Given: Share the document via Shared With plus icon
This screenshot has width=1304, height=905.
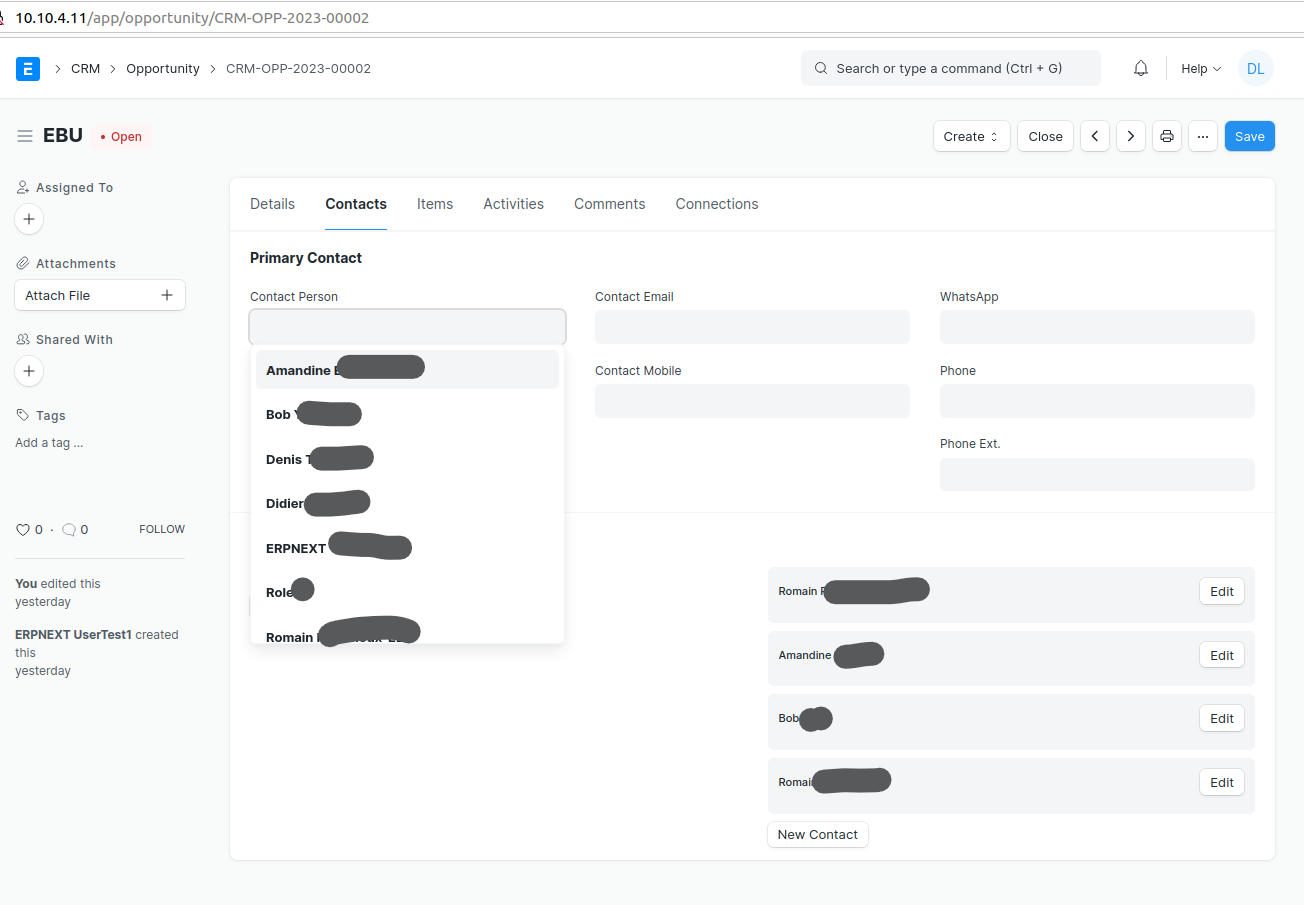Looking at the screenshot, I should pos(28,371).
